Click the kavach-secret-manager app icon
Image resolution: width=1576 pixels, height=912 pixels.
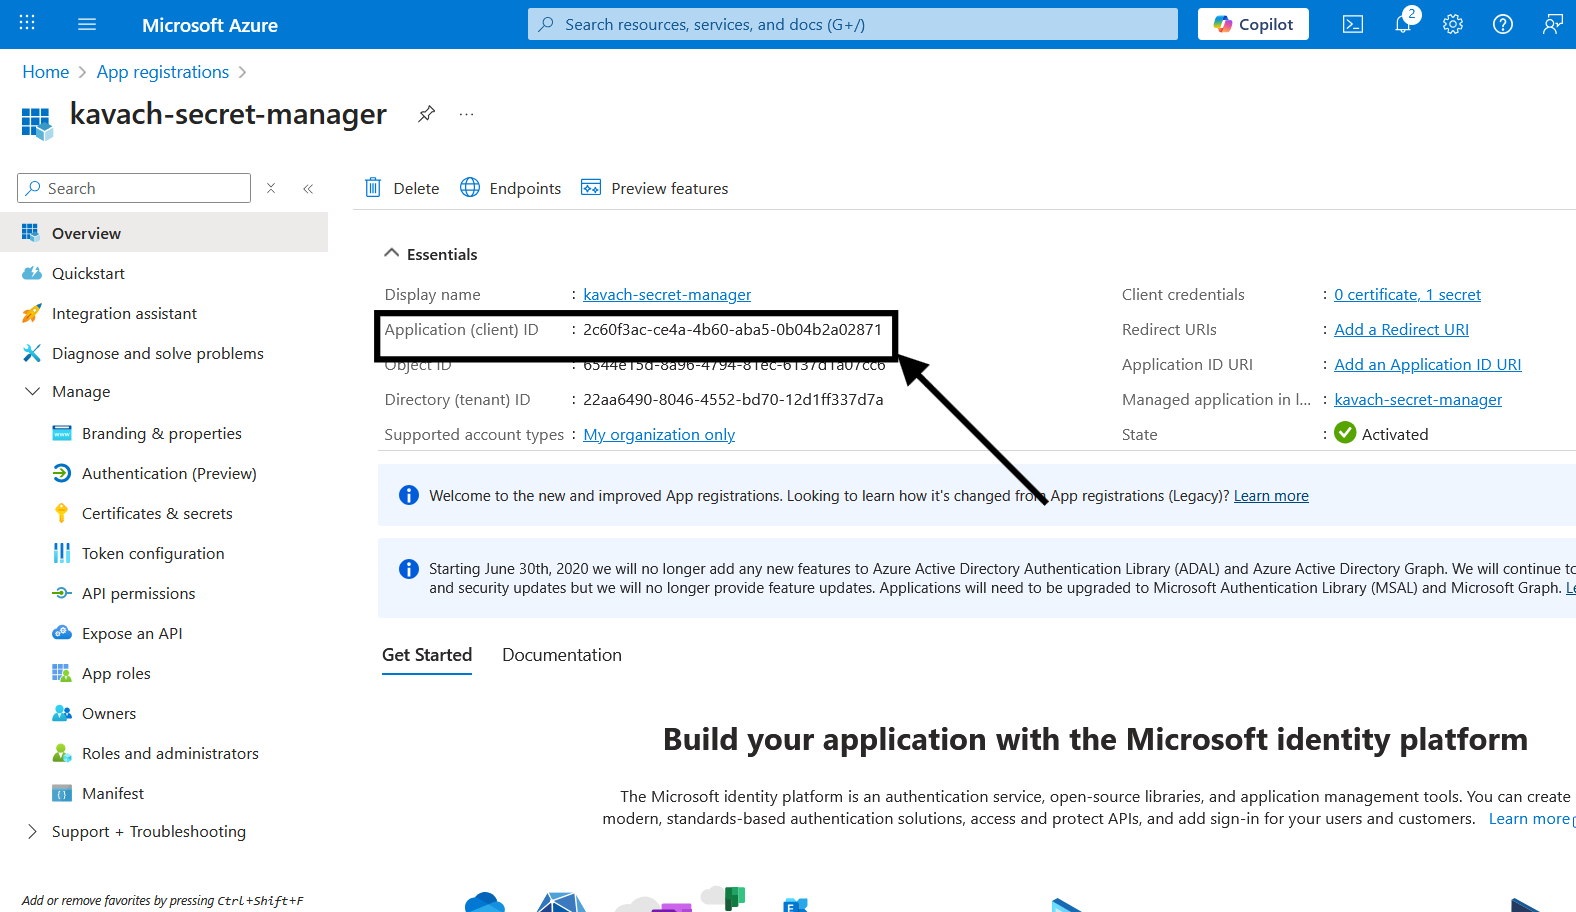tap(37, 123)
